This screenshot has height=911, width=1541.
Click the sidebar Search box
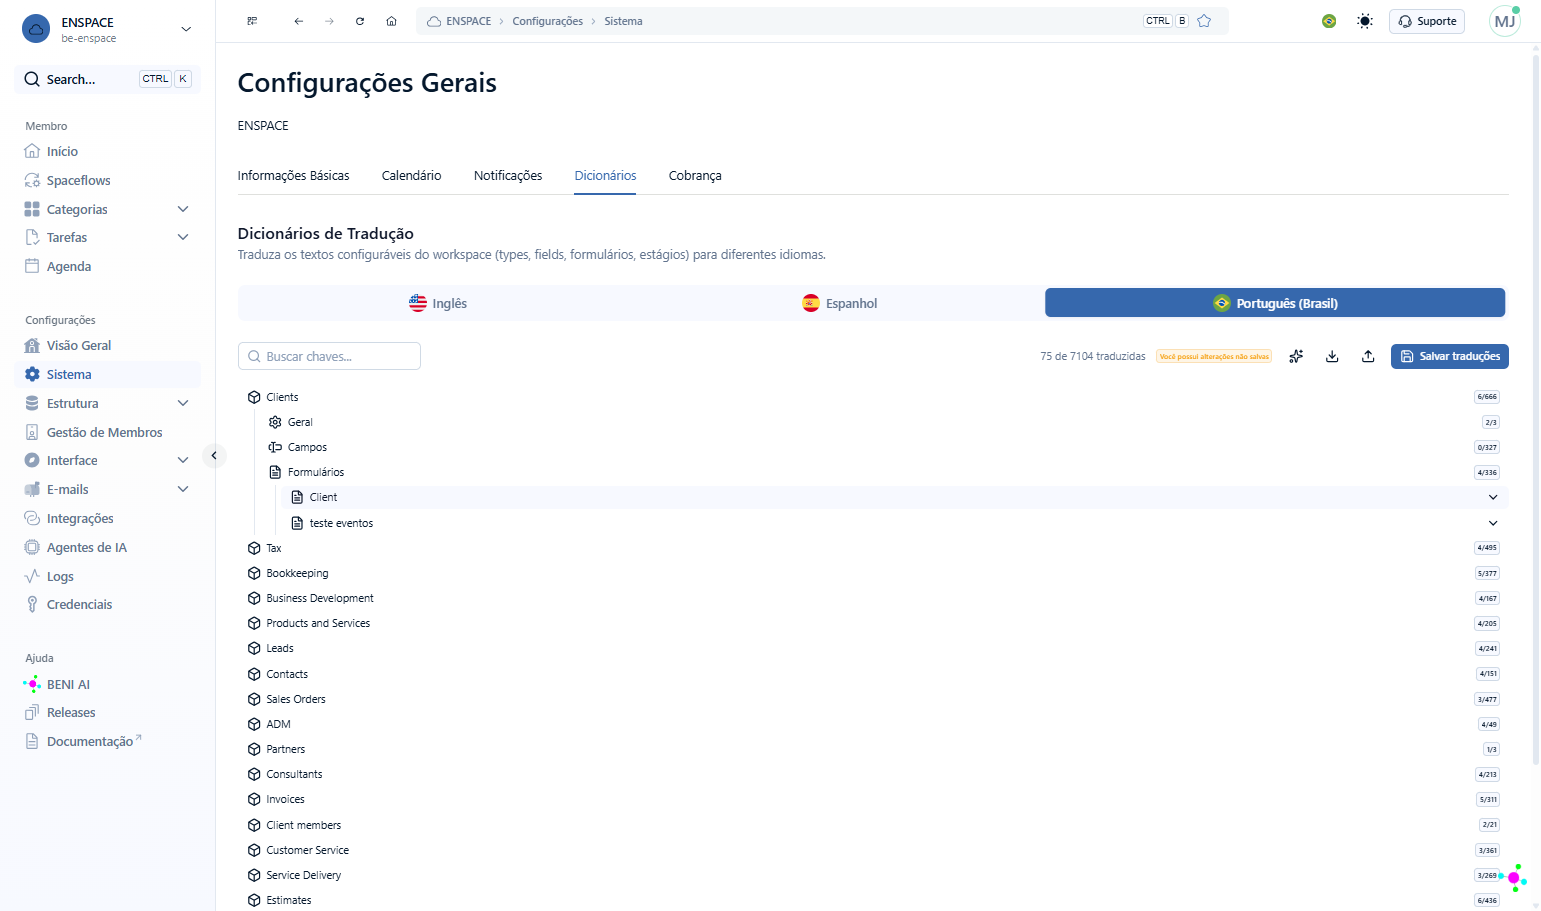pyautogui.click(x=107, y=79)
